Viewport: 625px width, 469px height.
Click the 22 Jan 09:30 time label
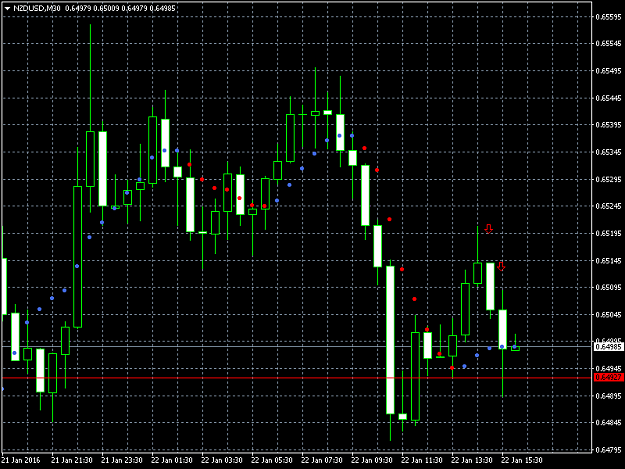(x=372, y=460)
